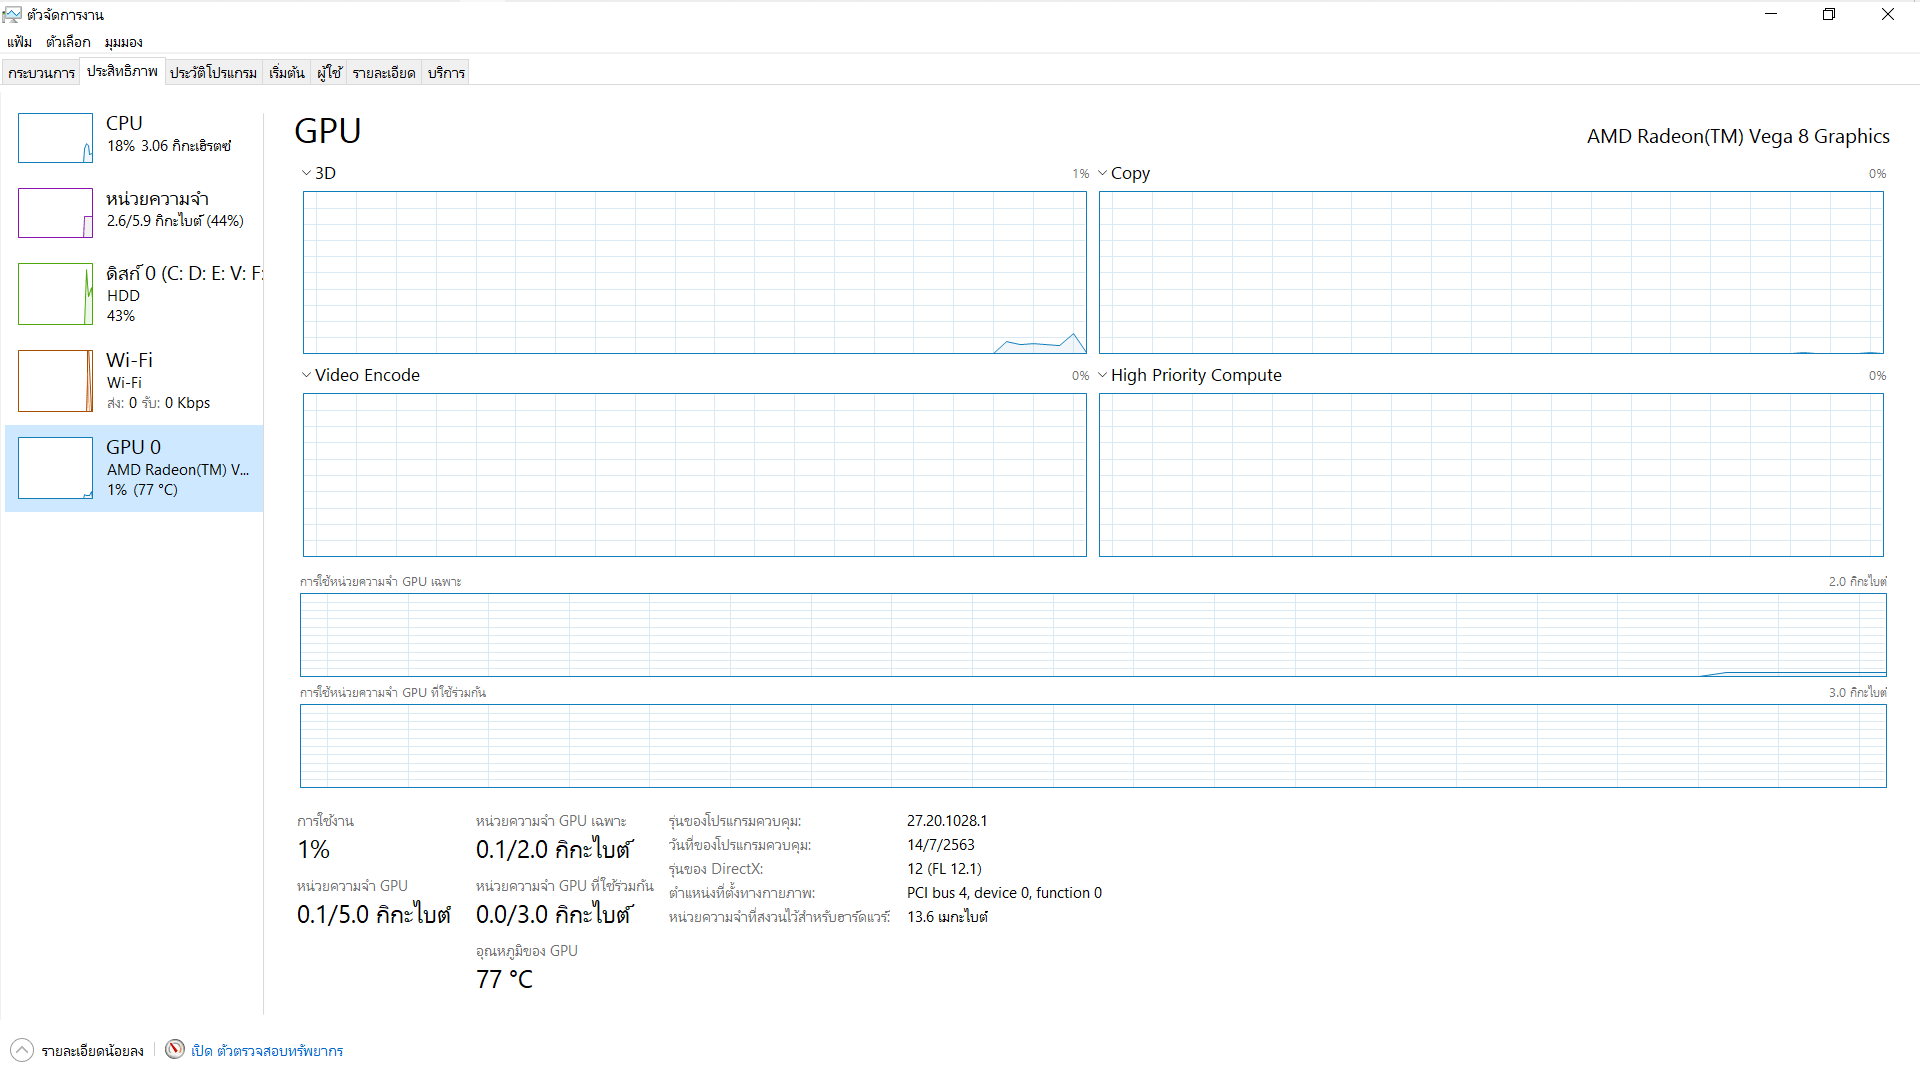Click the Resource Monitor icon at bottom
The height and width of the screenshot is (1080, 1920).
[x=175, y=1049]
